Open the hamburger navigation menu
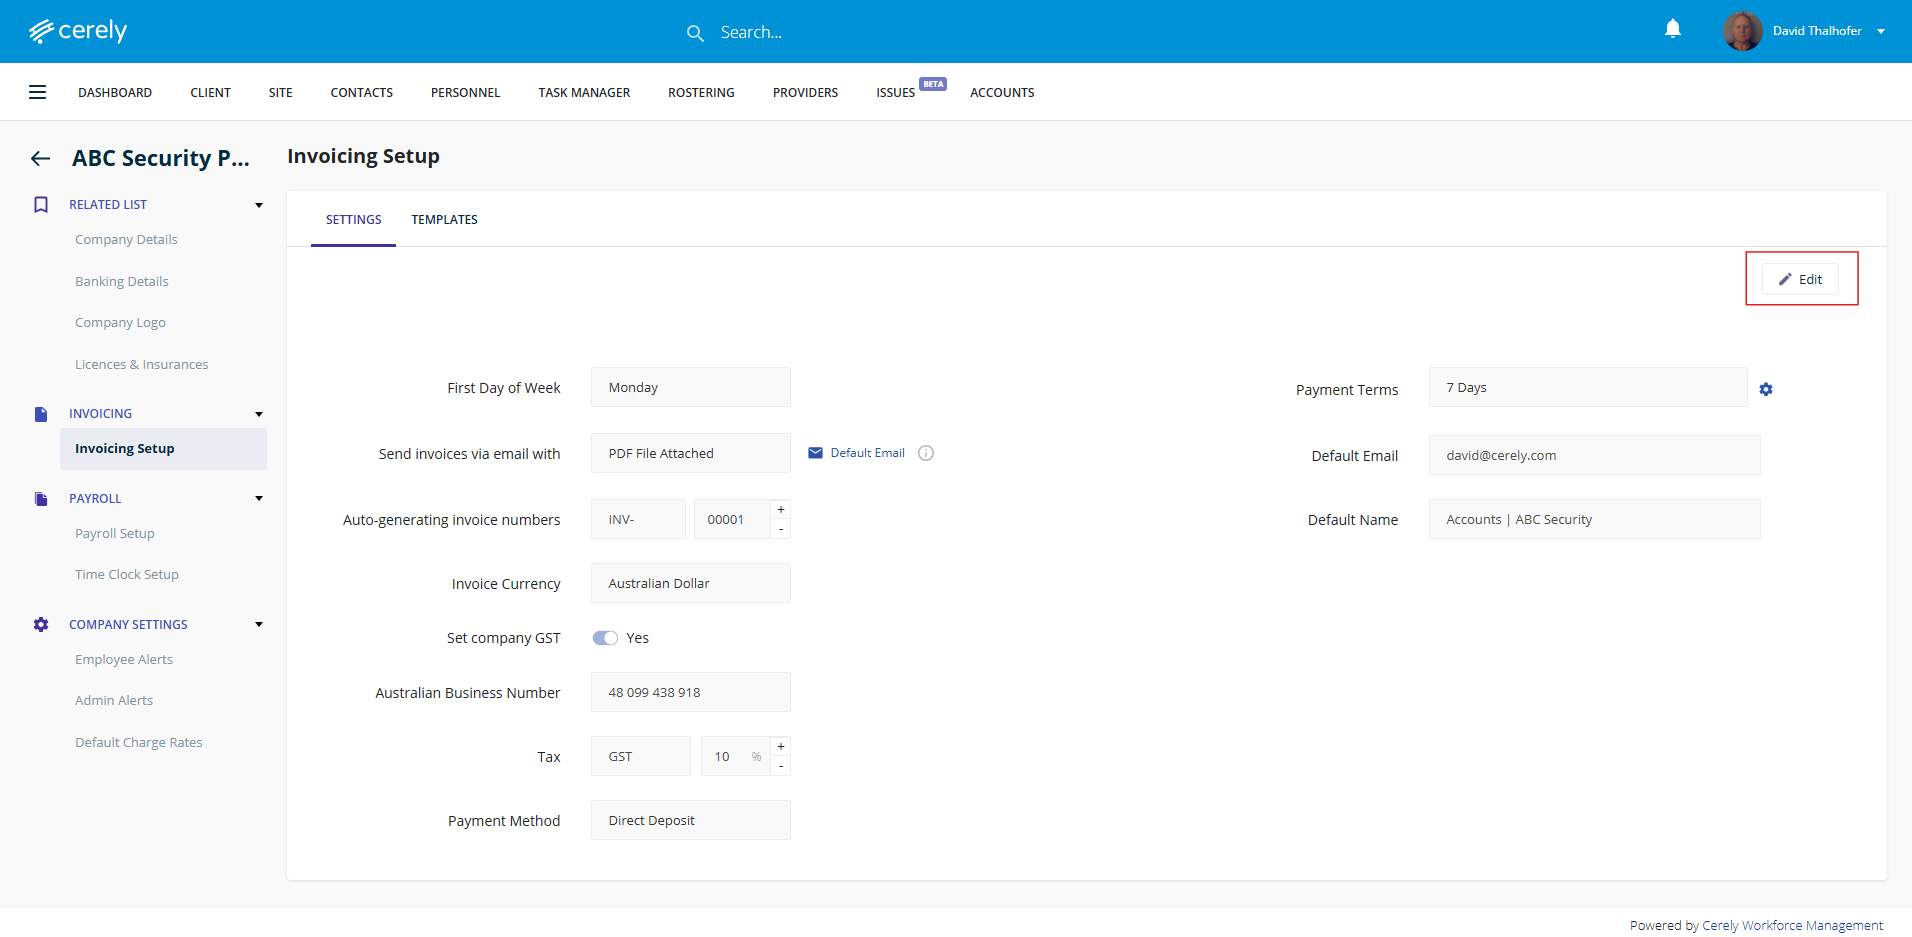 click(37, 92)
